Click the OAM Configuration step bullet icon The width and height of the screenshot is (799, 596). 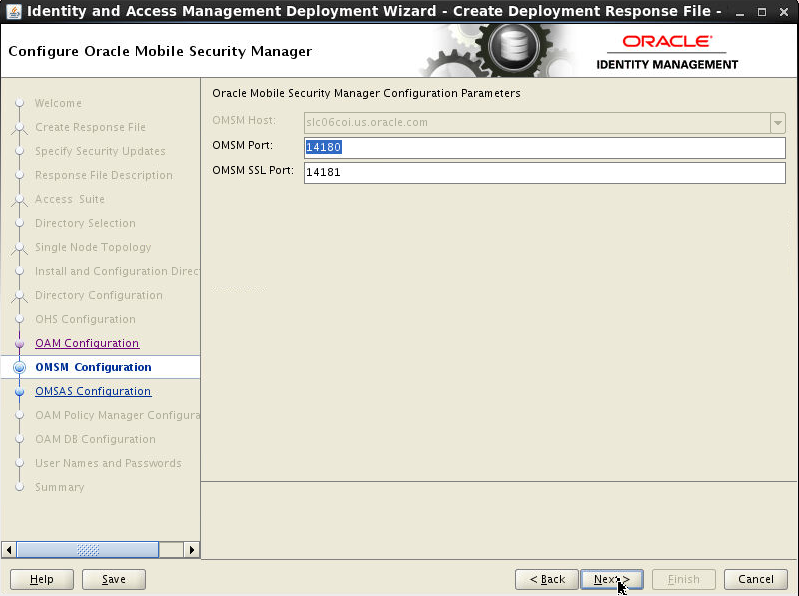[x=19, y=343]
